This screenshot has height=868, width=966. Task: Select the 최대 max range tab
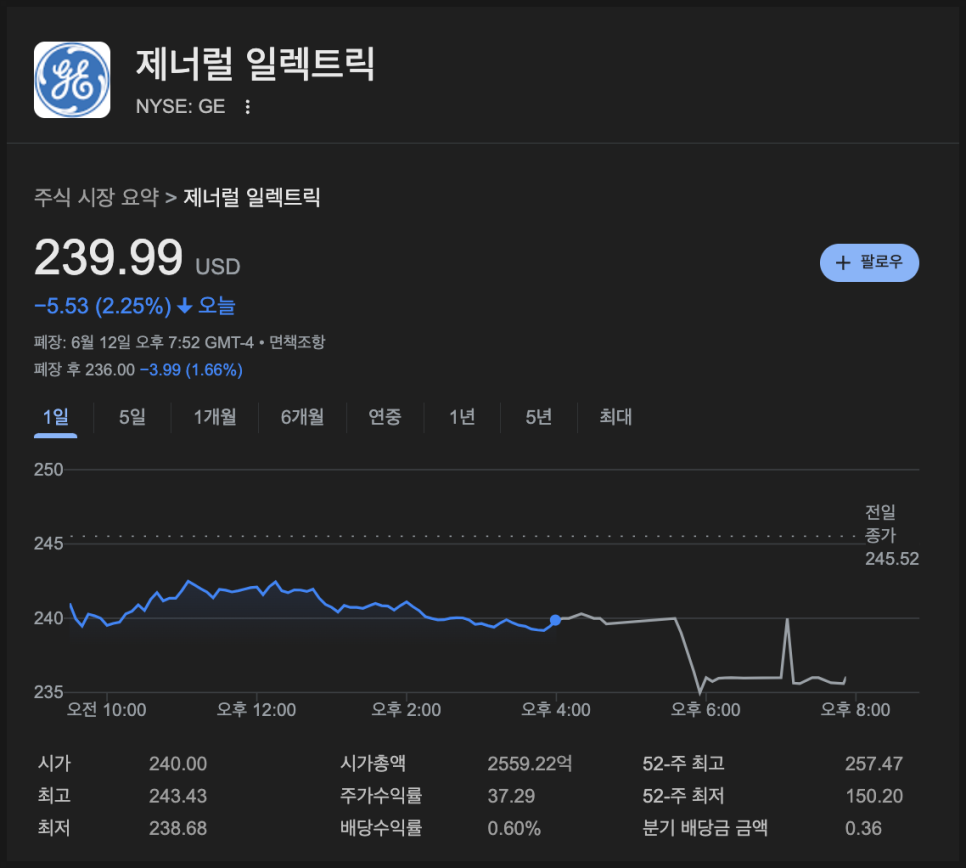tap(615, 417)
